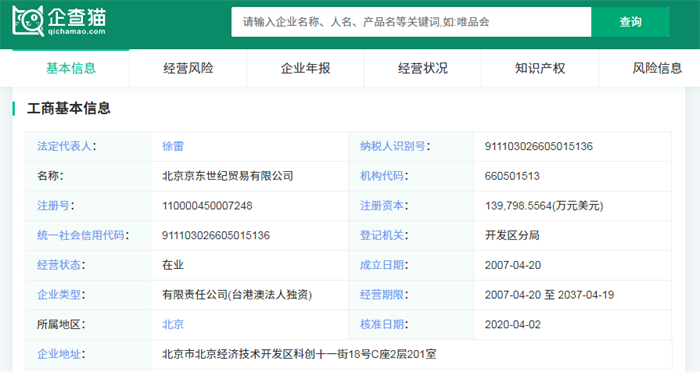
Task: Click the 企查猫 cat logo icon
Action: tap(28, 21)
